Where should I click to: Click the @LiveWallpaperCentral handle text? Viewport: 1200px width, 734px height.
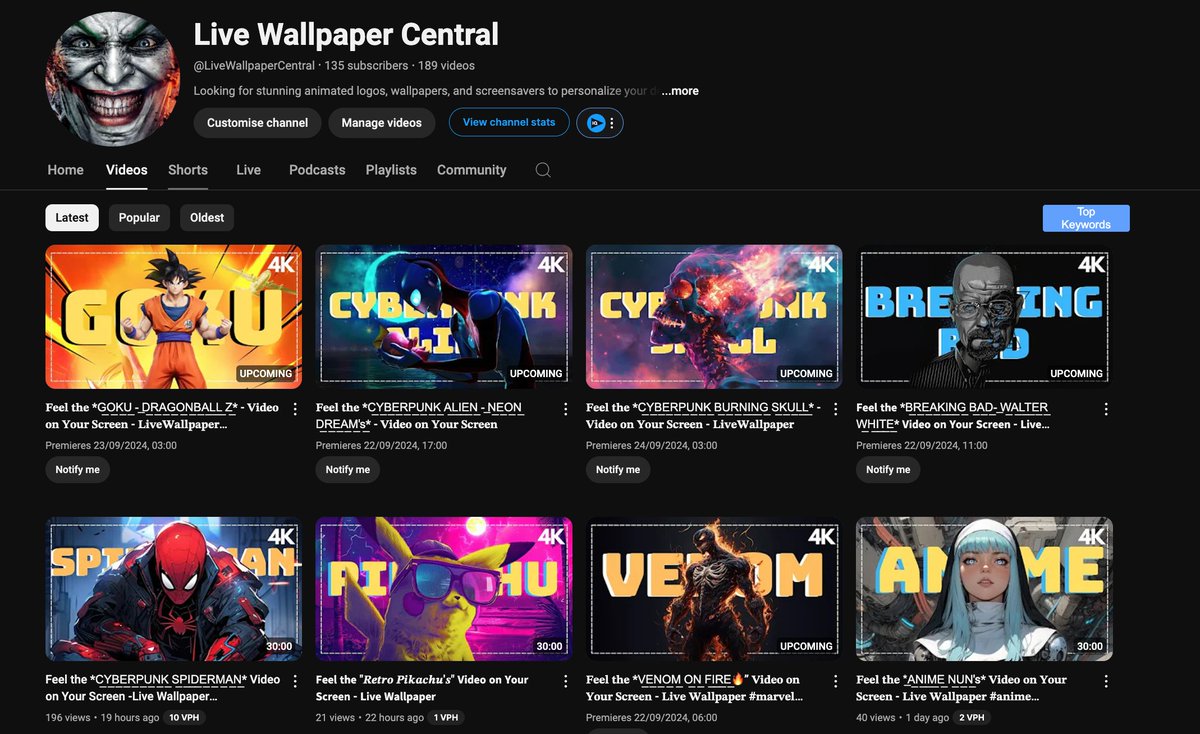click(254, 66)
